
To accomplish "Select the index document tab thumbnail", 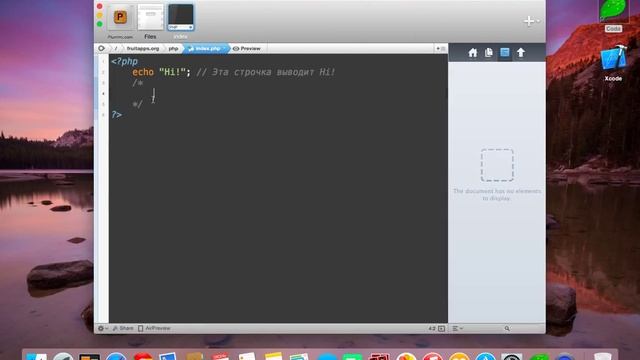I will click(181, 17).
